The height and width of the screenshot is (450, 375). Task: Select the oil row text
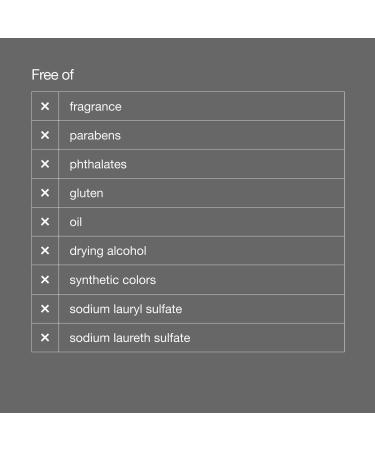tap(76, 222)
